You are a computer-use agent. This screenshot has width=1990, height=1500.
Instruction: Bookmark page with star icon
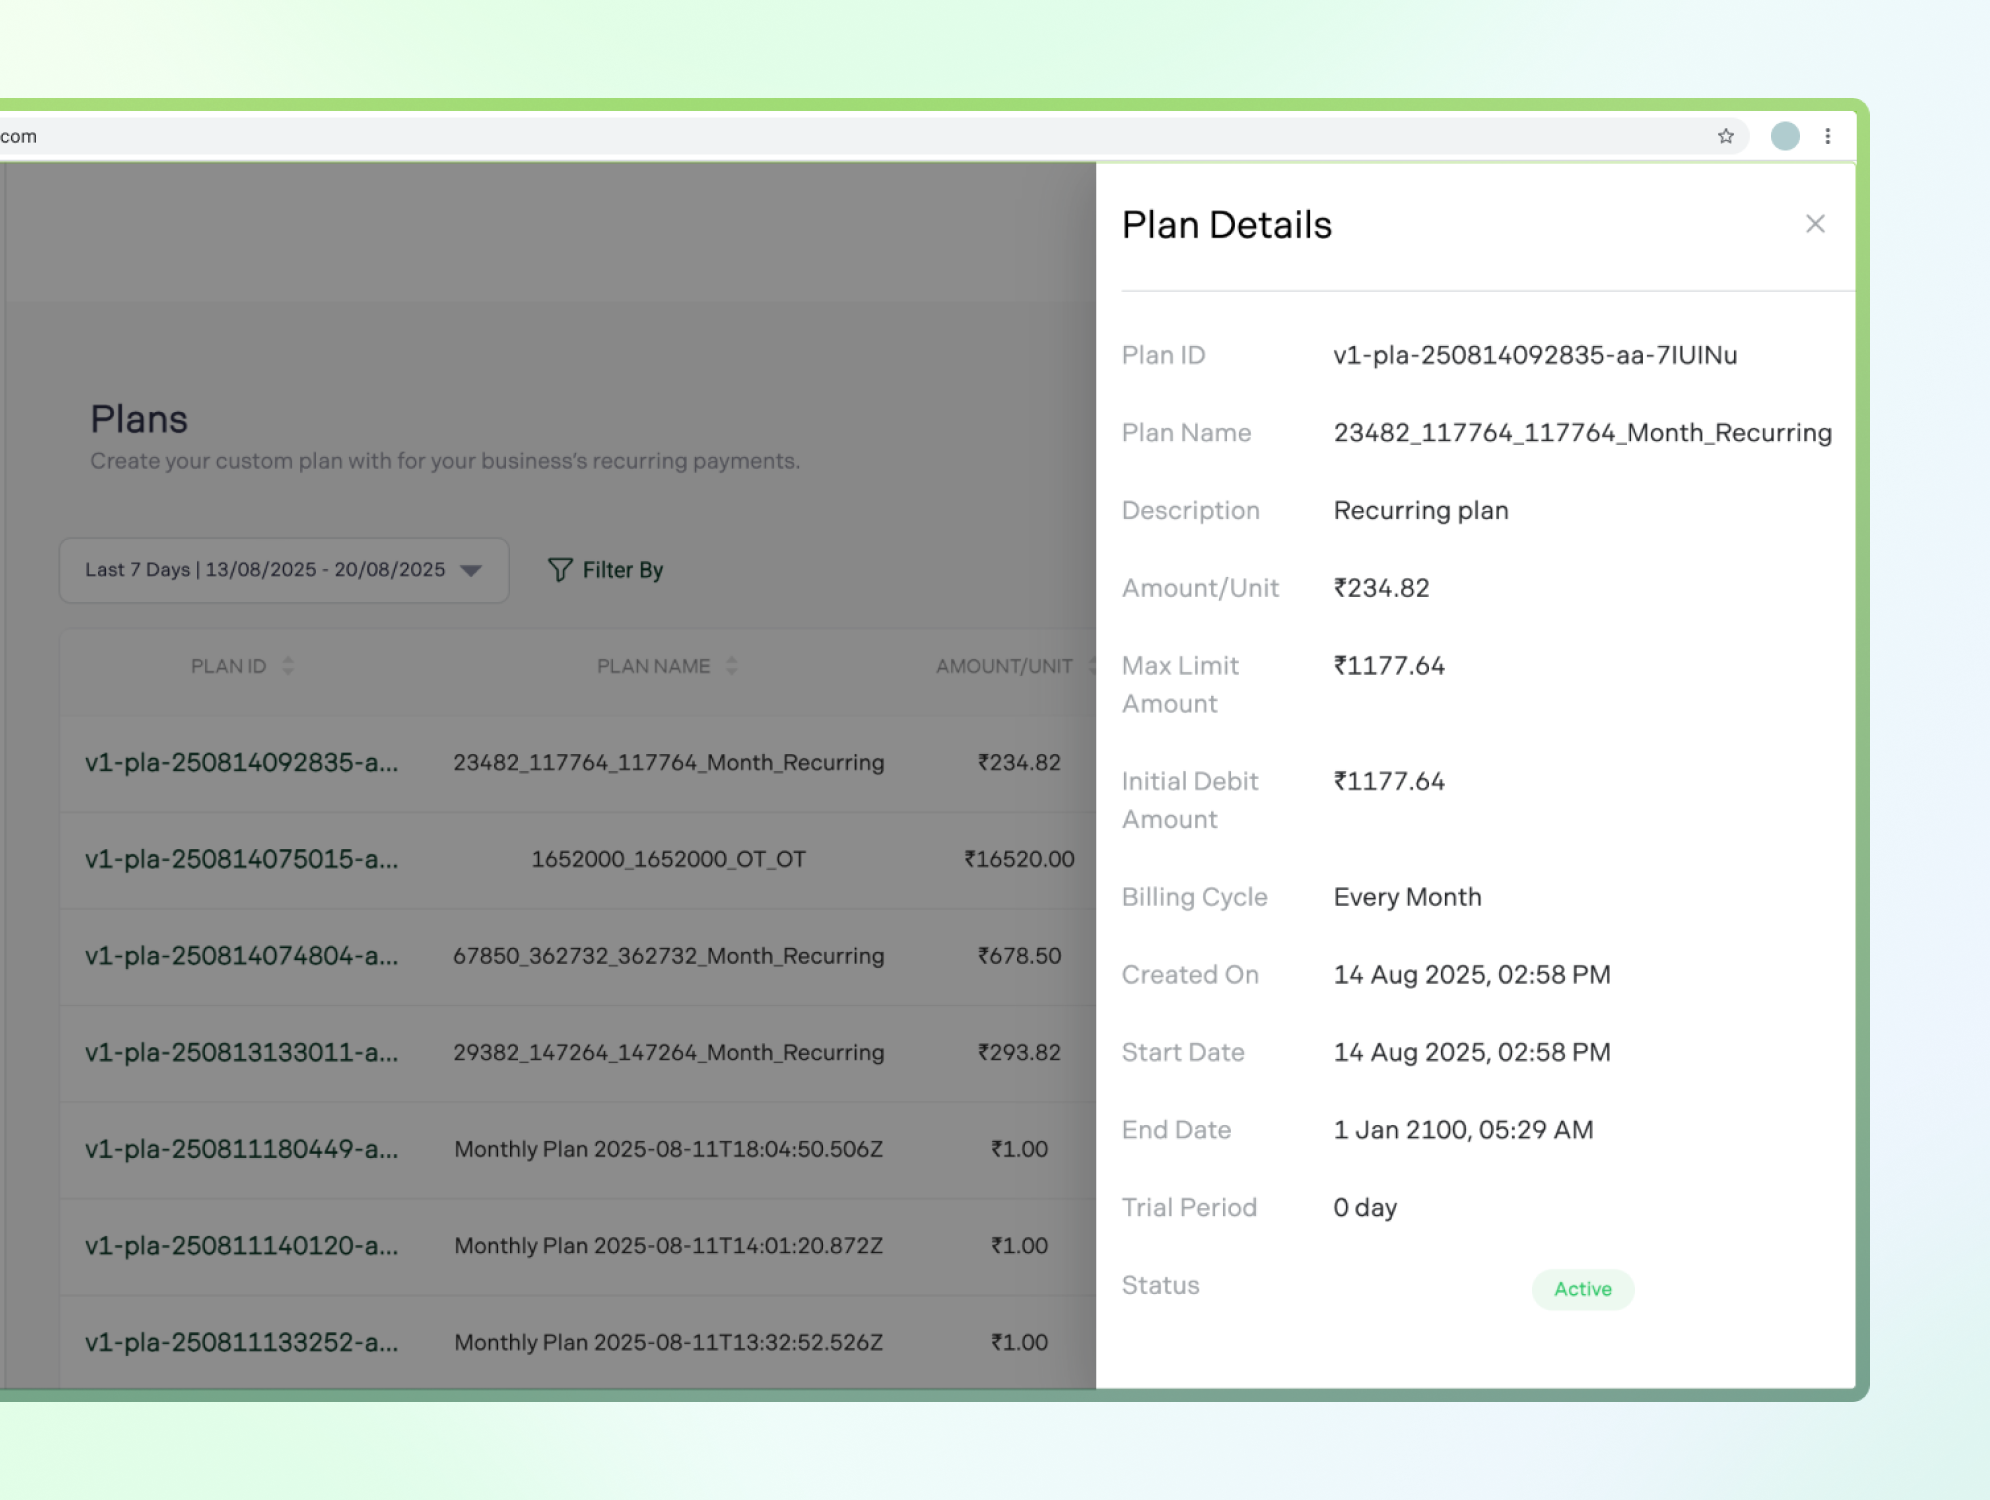[x=1725, y=136]
